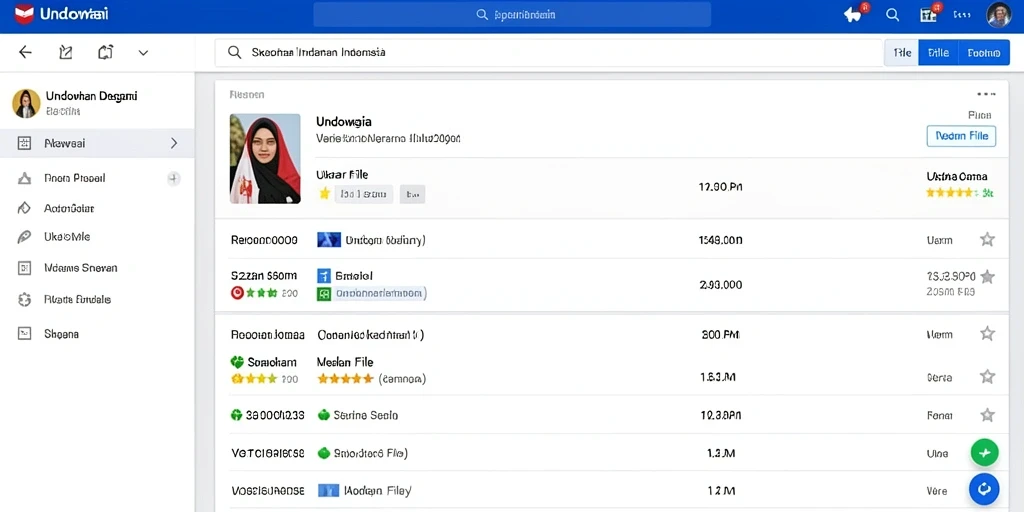Star the Reocon0000 row
The image size is (1024, 512).
[x=987, y=240]
